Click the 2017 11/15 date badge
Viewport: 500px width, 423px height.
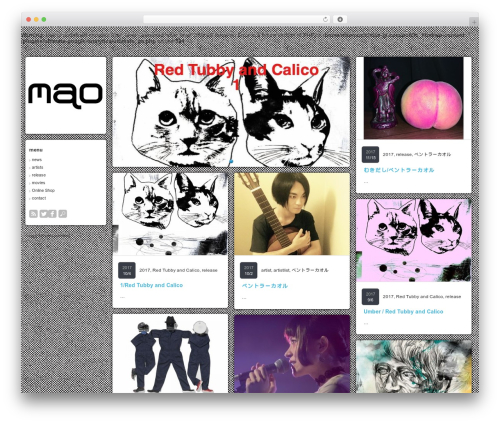tap(370, 154)
